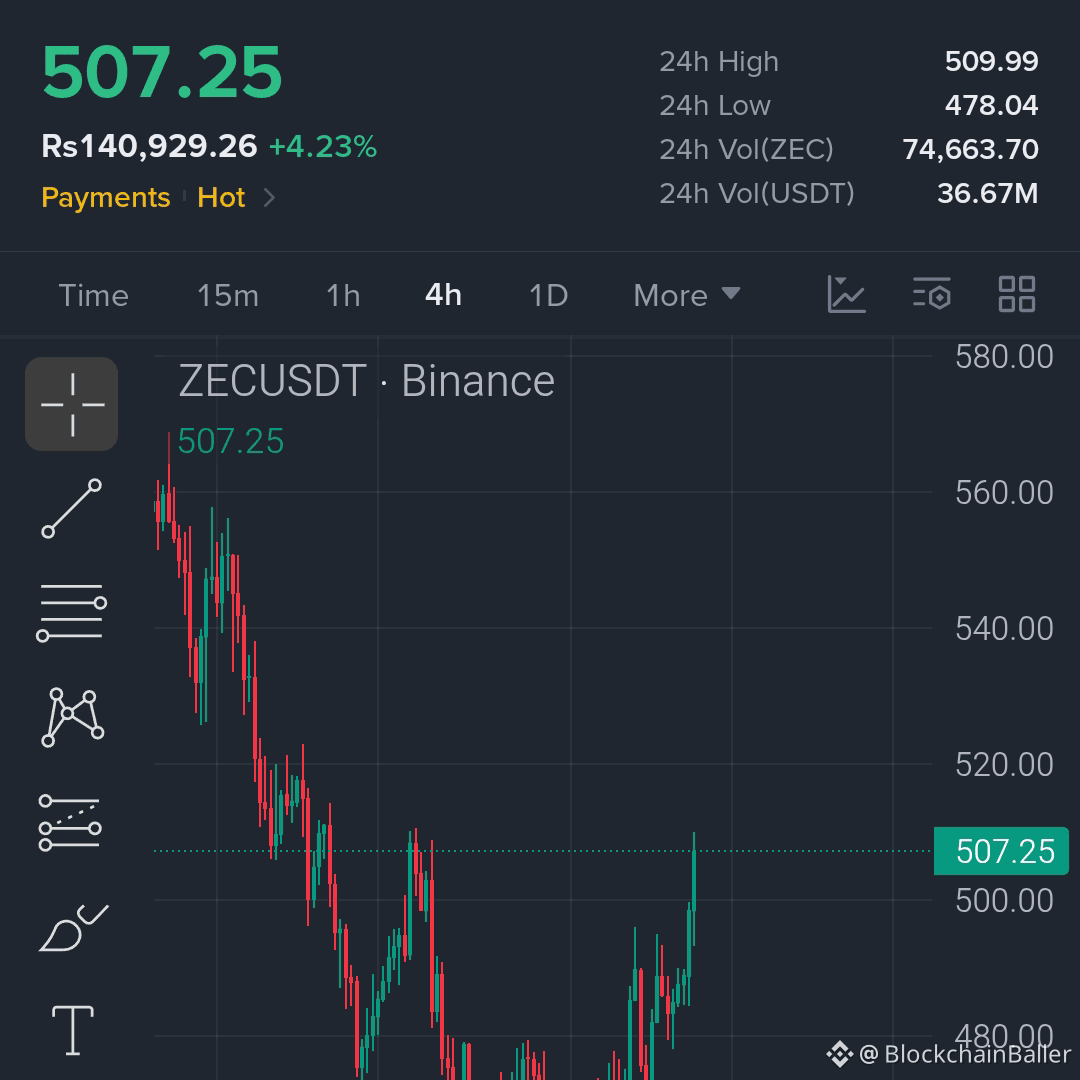The width and height of the screenshot is (1080, 1080).
Task: Select the crosshair cursor tool
Action: (72, 404)
